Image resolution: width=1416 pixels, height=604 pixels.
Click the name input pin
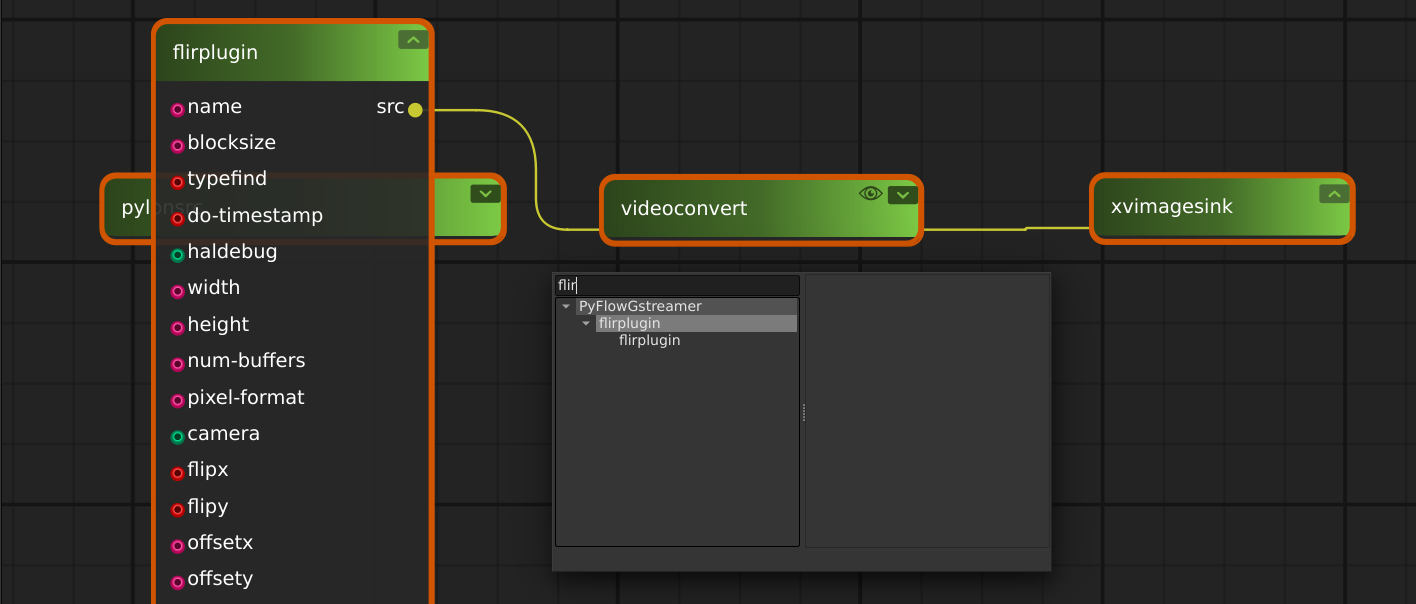[178, 109]
